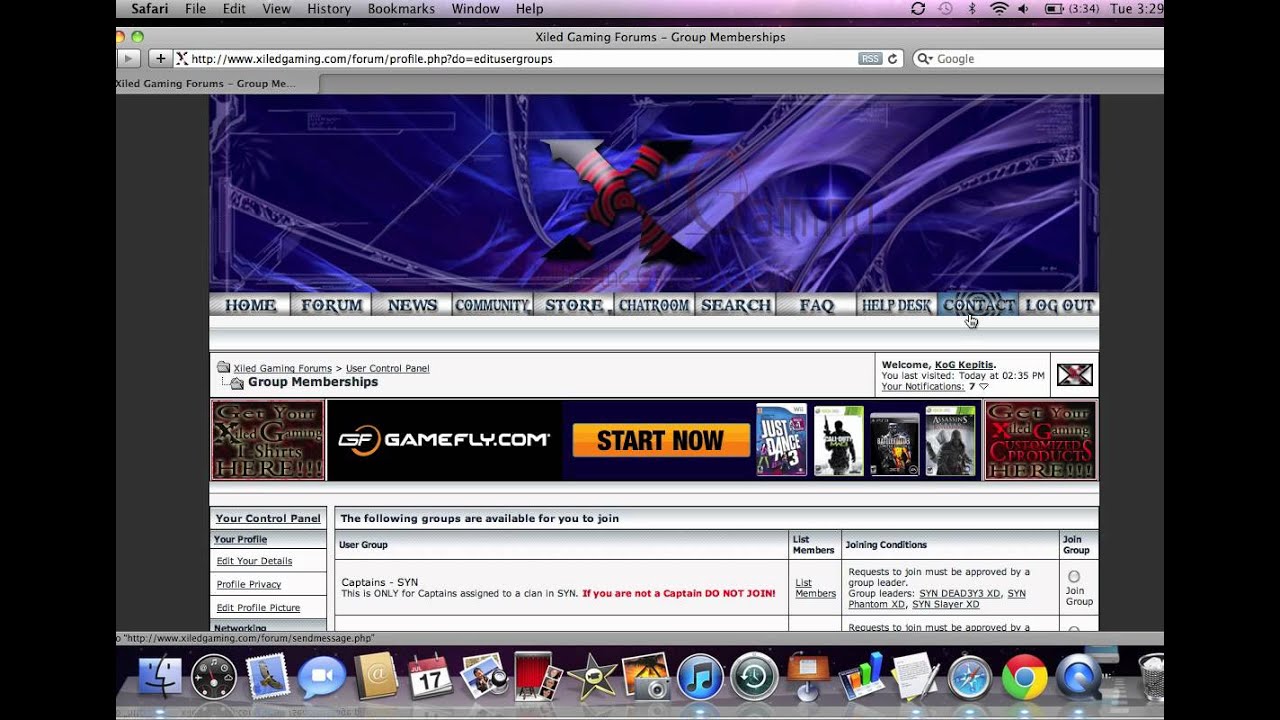
Task: Click the GameFly START NOW banner button
Action: 661,440
